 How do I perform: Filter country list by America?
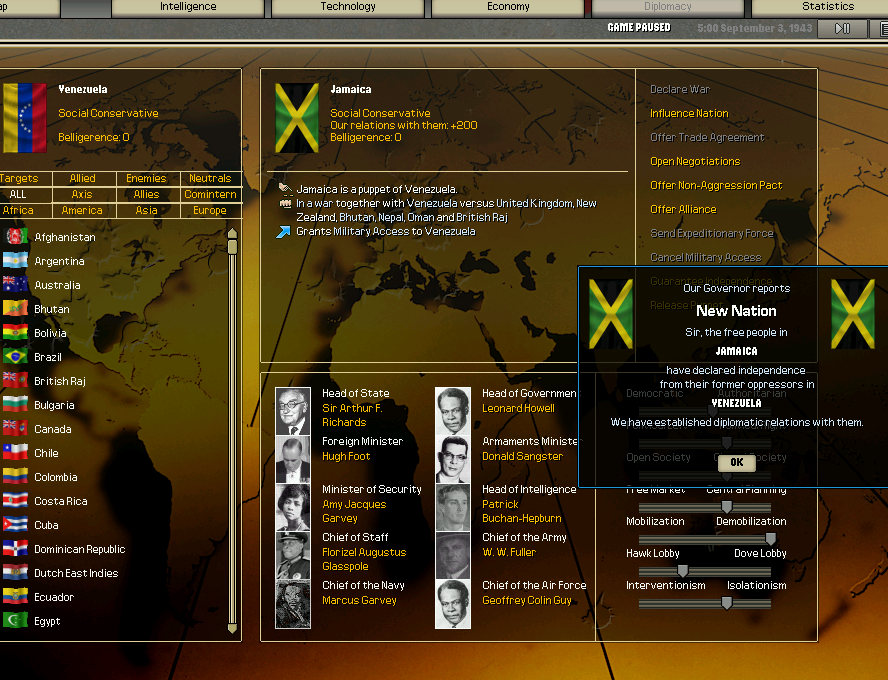82,210
